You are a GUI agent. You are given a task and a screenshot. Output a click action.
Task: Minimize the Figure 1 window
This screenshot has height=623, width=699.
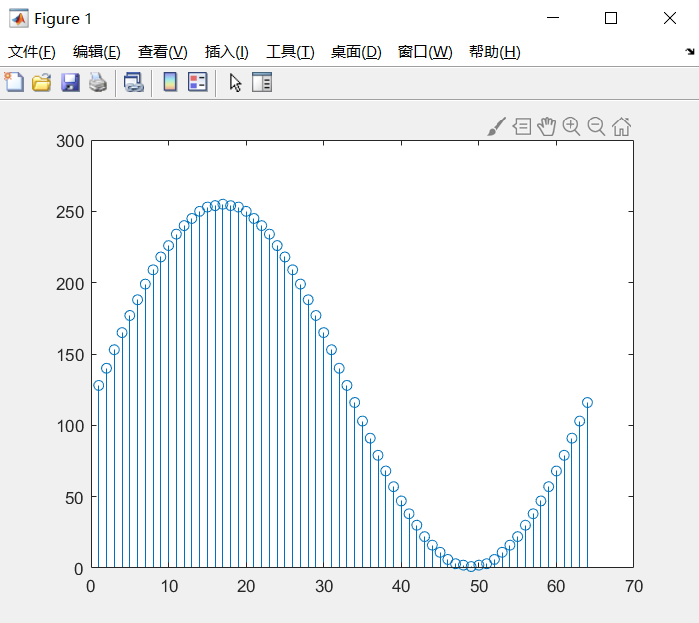point(553,18)
